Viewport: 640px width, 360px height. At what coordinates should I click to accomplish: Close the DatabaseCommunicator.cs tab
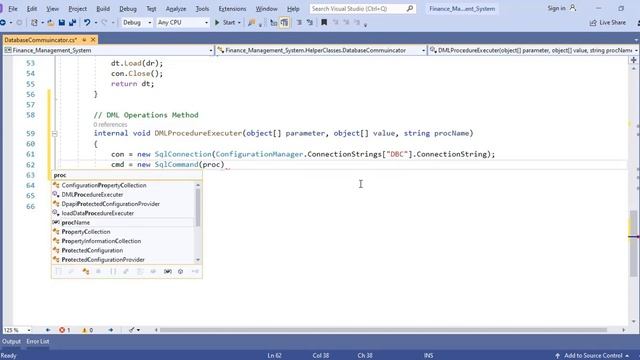click(x=93, y=40)
